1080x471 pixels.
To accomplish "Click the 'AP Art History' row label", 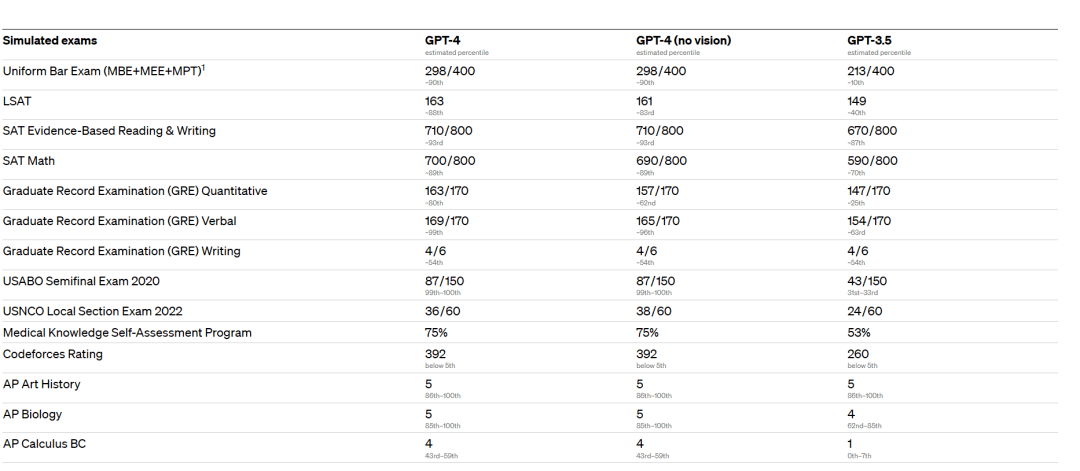I will [x=41, y=384].
